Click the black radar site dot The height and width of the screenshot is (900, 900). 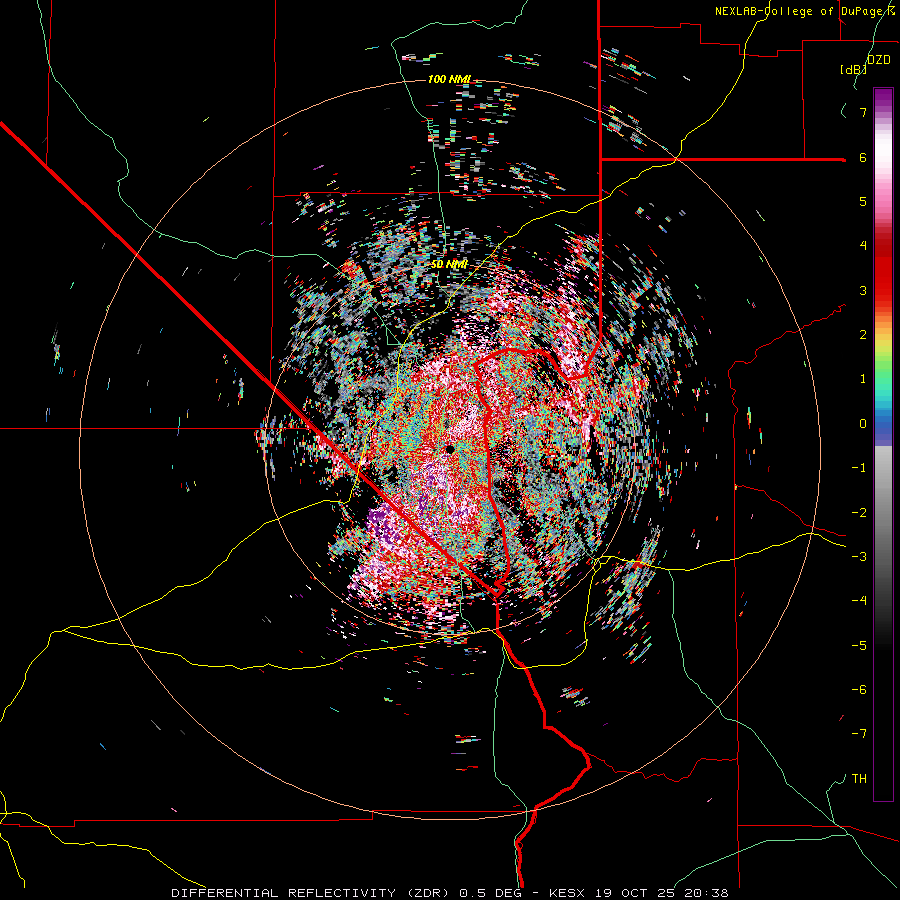pyautogui.click(x=449, y=449)
